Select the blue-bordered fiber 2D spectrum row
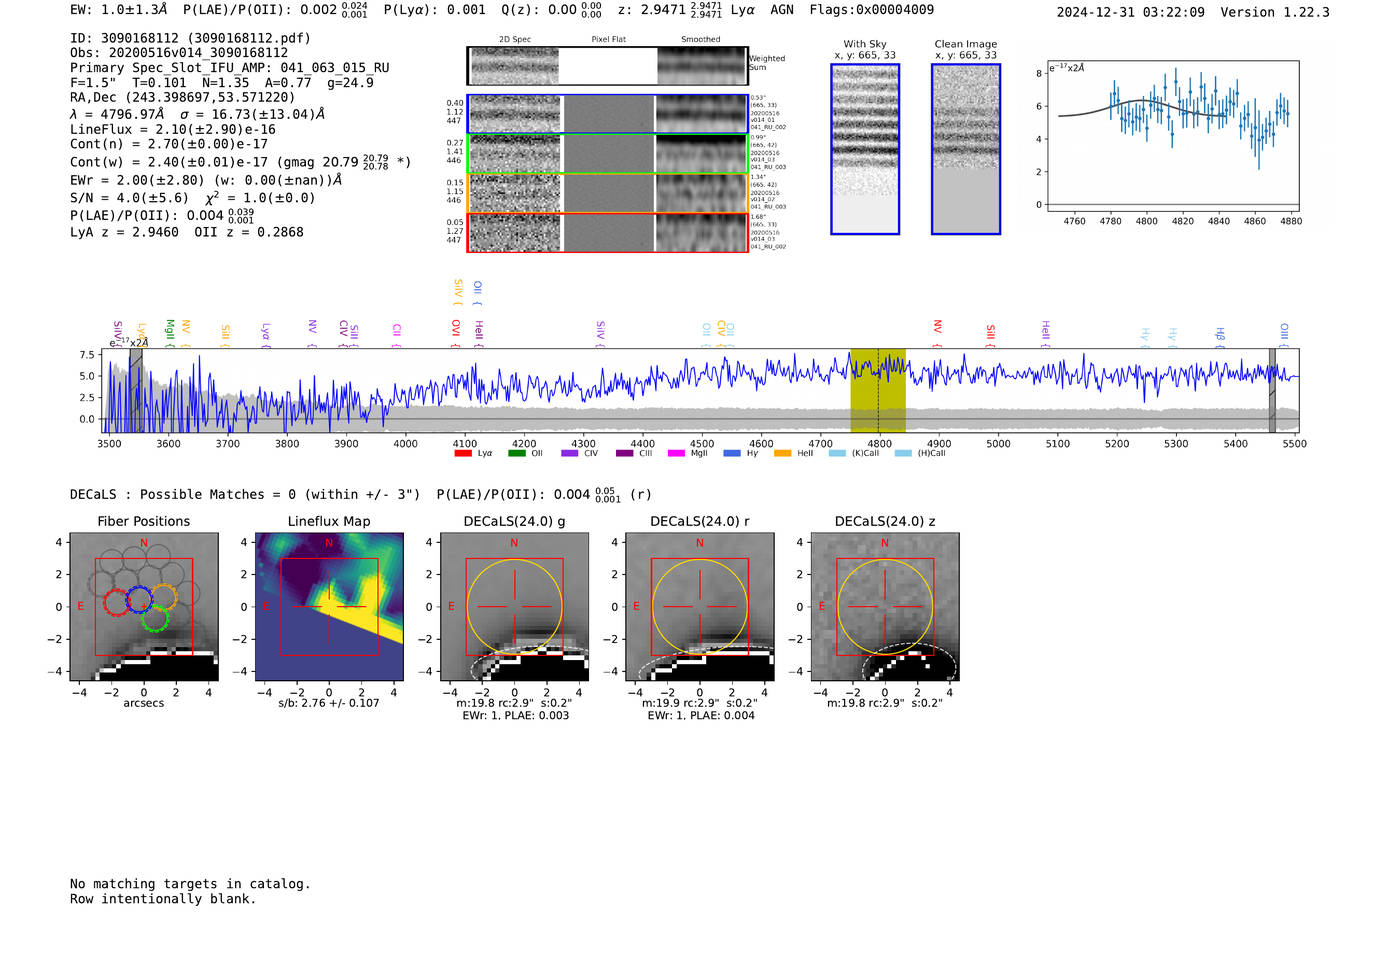Viewport: 1400px width, 953px height. pos(608,114)
